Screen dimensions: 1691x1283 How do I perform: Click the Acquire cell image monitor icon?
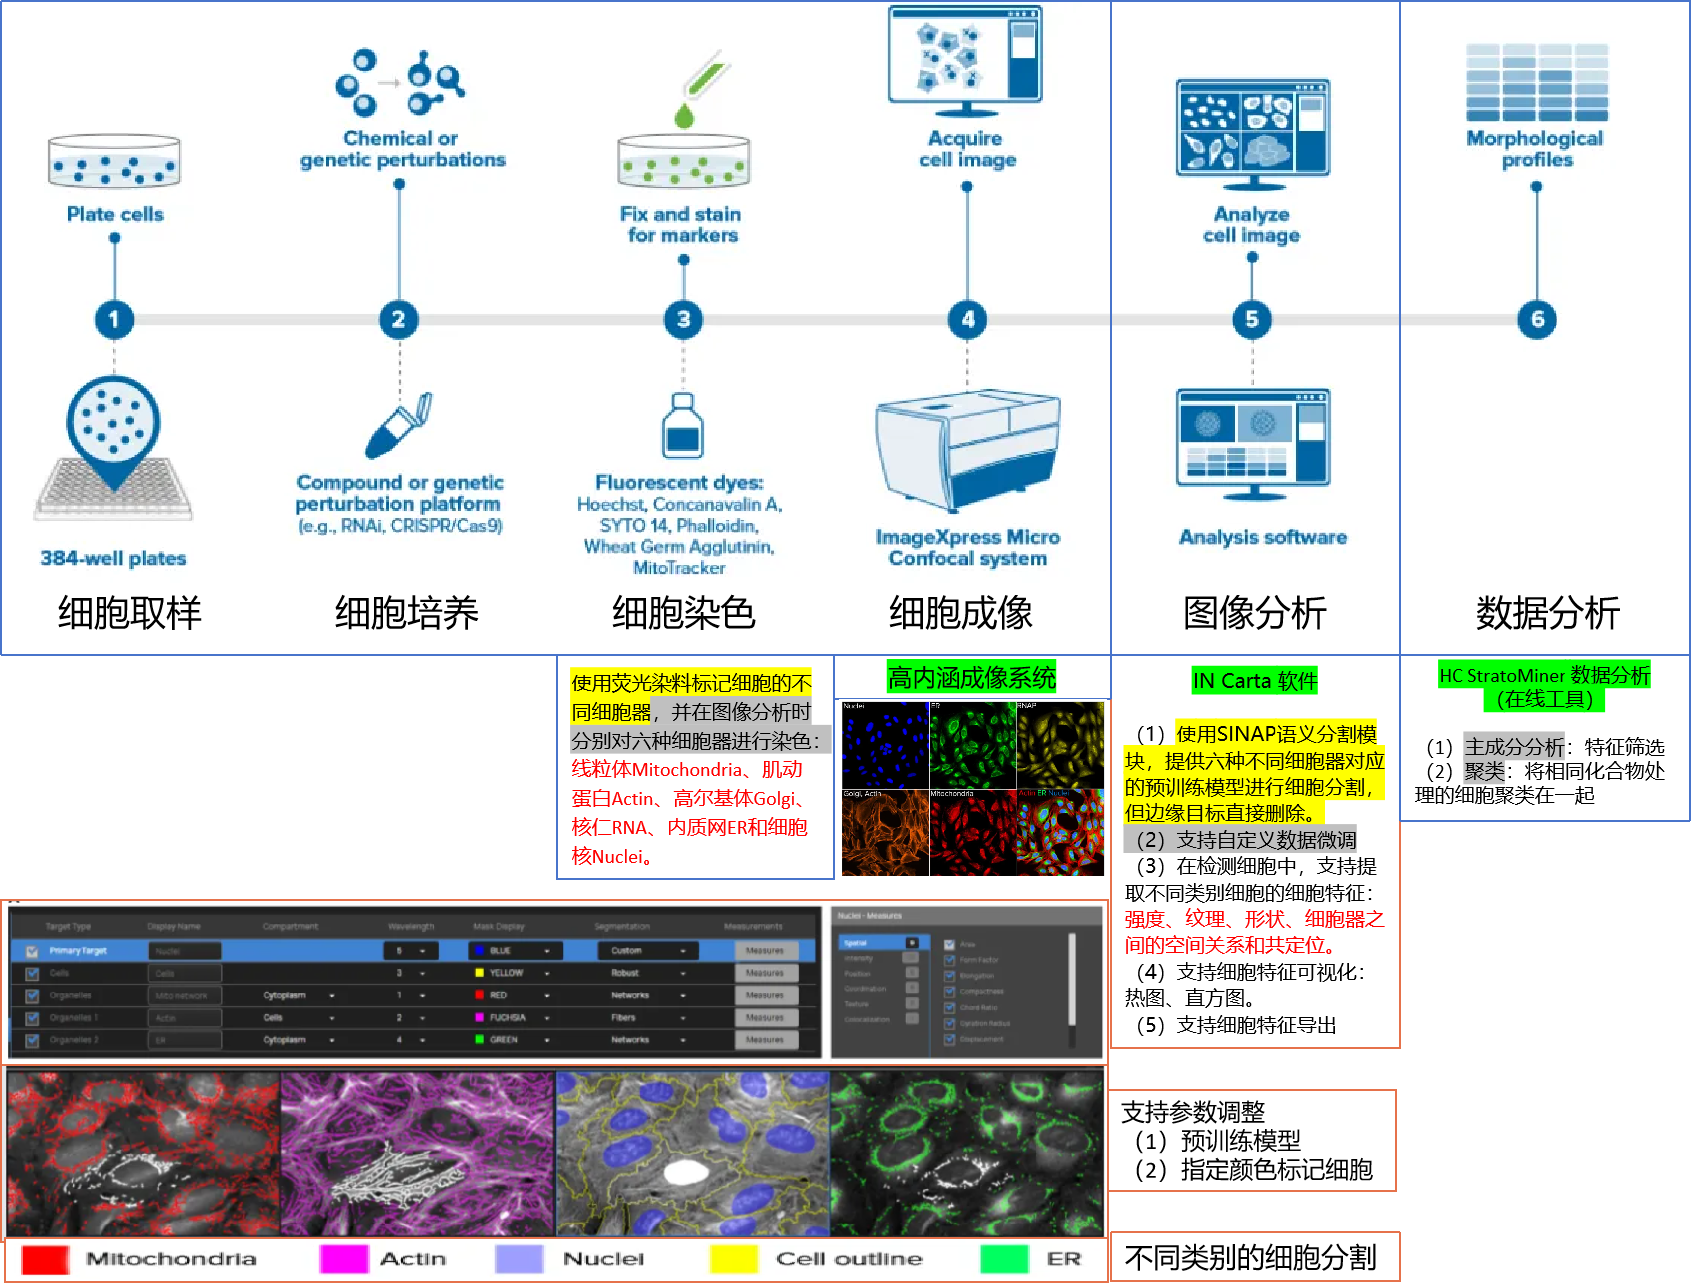(965, 62)
